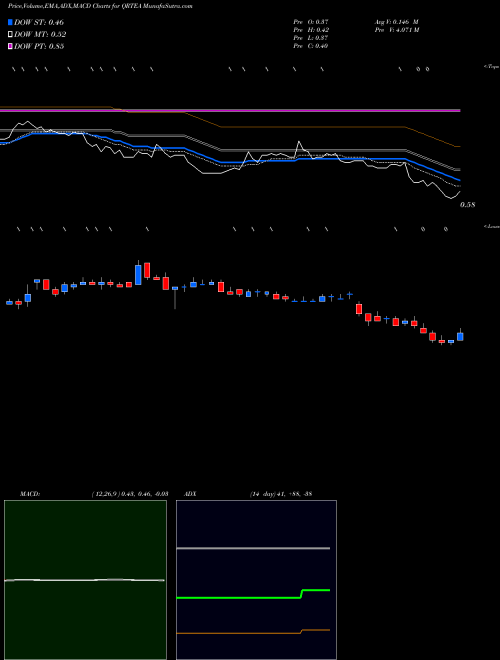Click the chart title mentioning QRTEA MunafaSutra.com

coord(100,7)
